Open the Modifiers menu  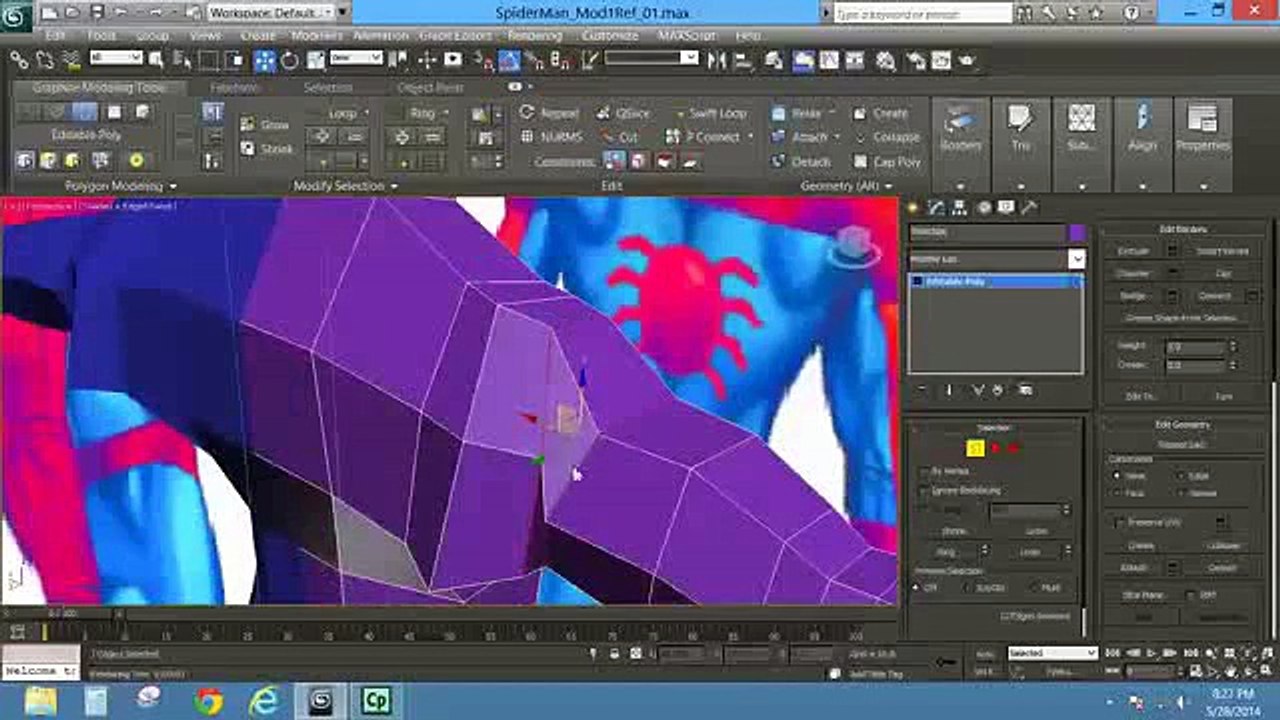coord(317,35)
